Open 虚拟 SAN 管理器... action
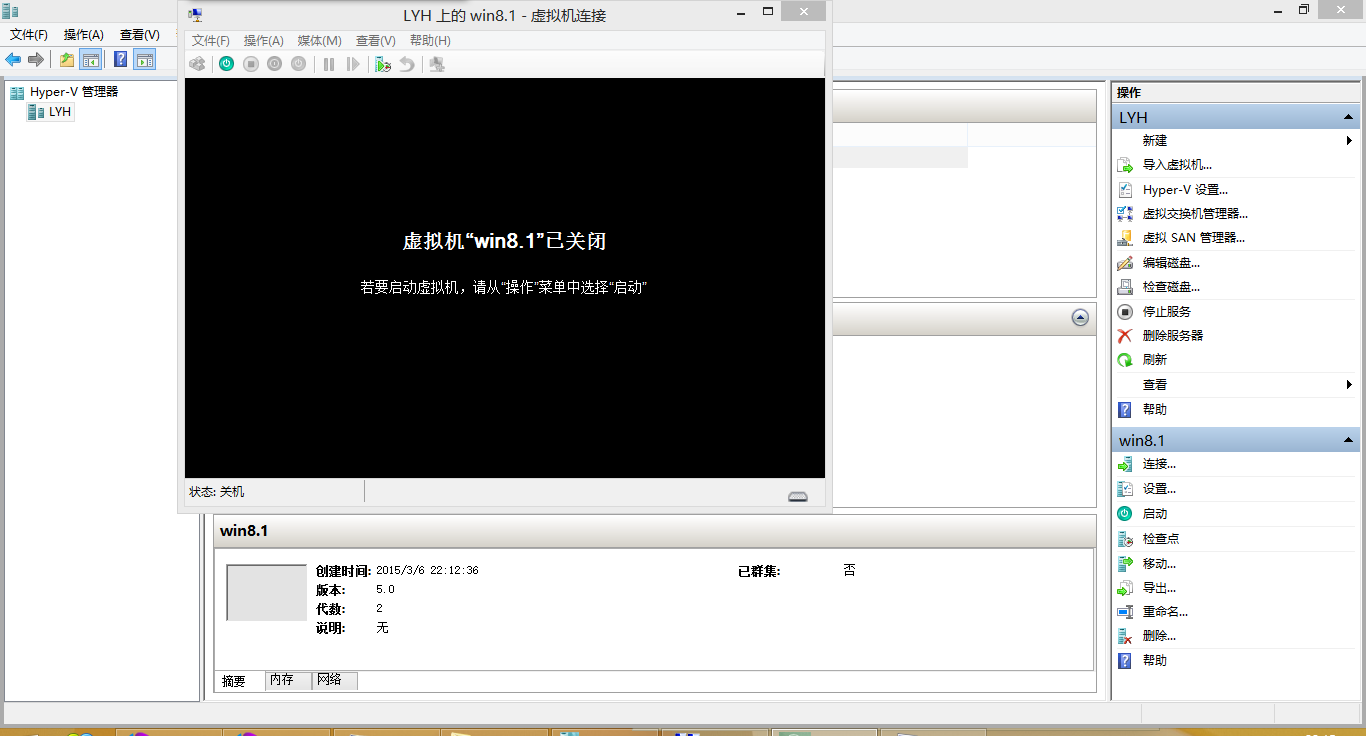 coord(1193,238)
